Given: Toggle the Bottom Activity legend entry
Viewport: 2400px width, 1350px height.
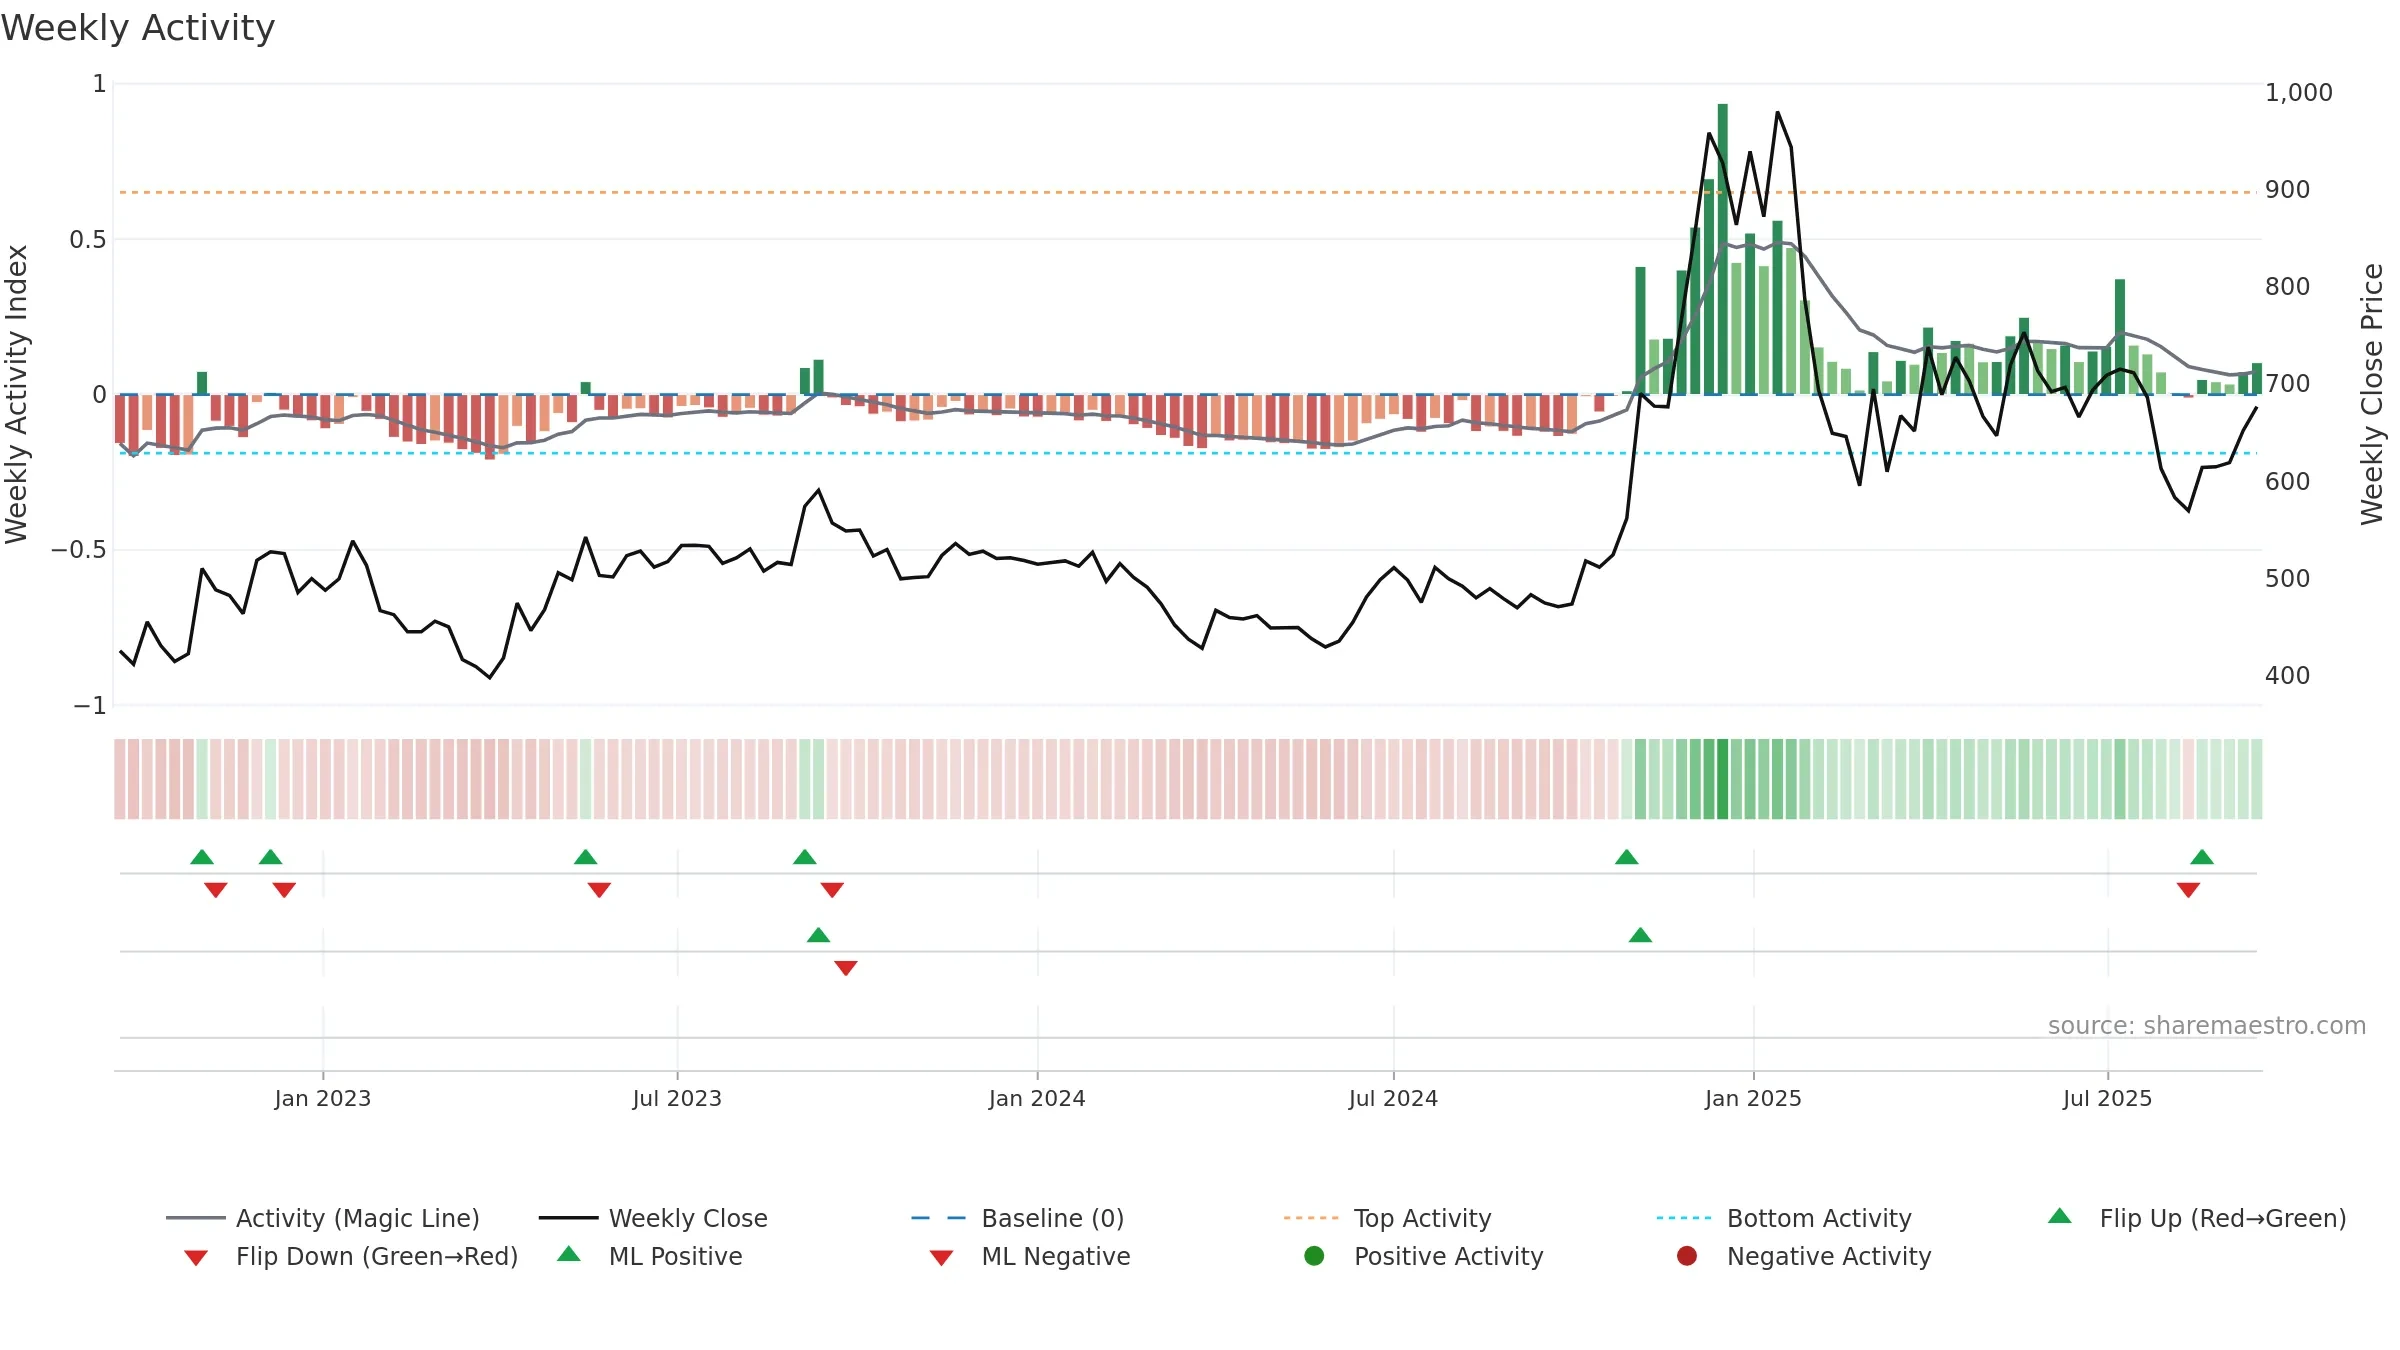Looking at the screenshot, I should point(1784,1218).
